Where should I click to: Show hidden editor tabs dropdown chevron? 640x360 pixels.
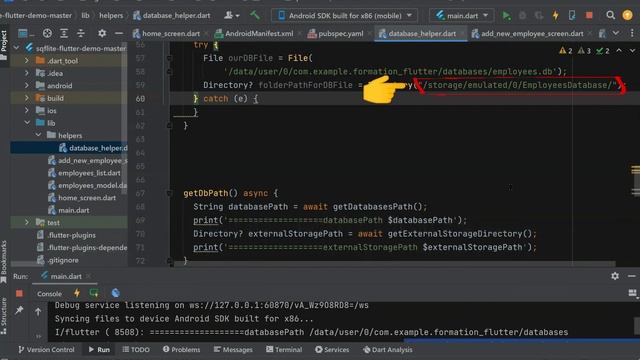(x=616, y=33)
